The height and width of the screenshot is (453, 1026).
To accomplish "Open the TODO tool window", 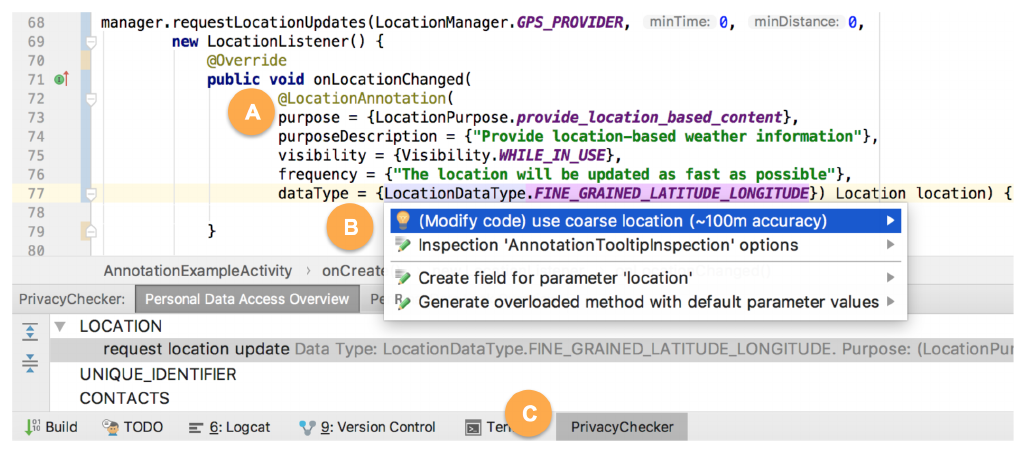I will [x=132, y=427].
